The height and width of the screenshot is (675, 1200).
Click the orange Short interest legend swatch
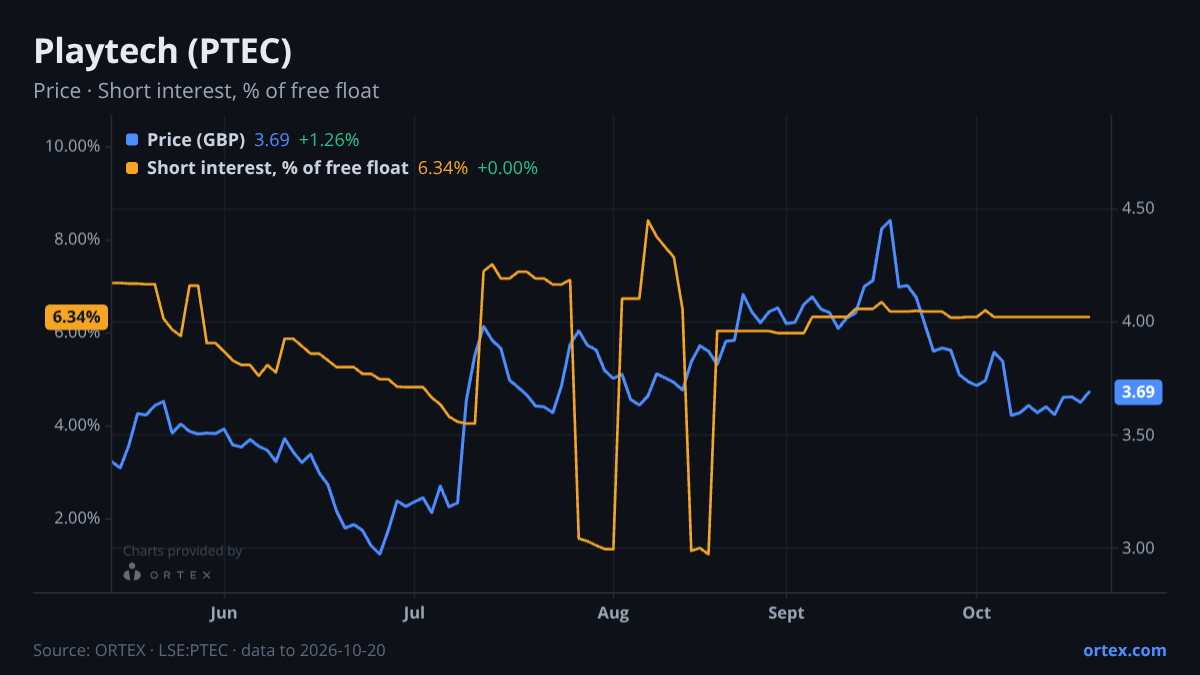click(132, 168)
